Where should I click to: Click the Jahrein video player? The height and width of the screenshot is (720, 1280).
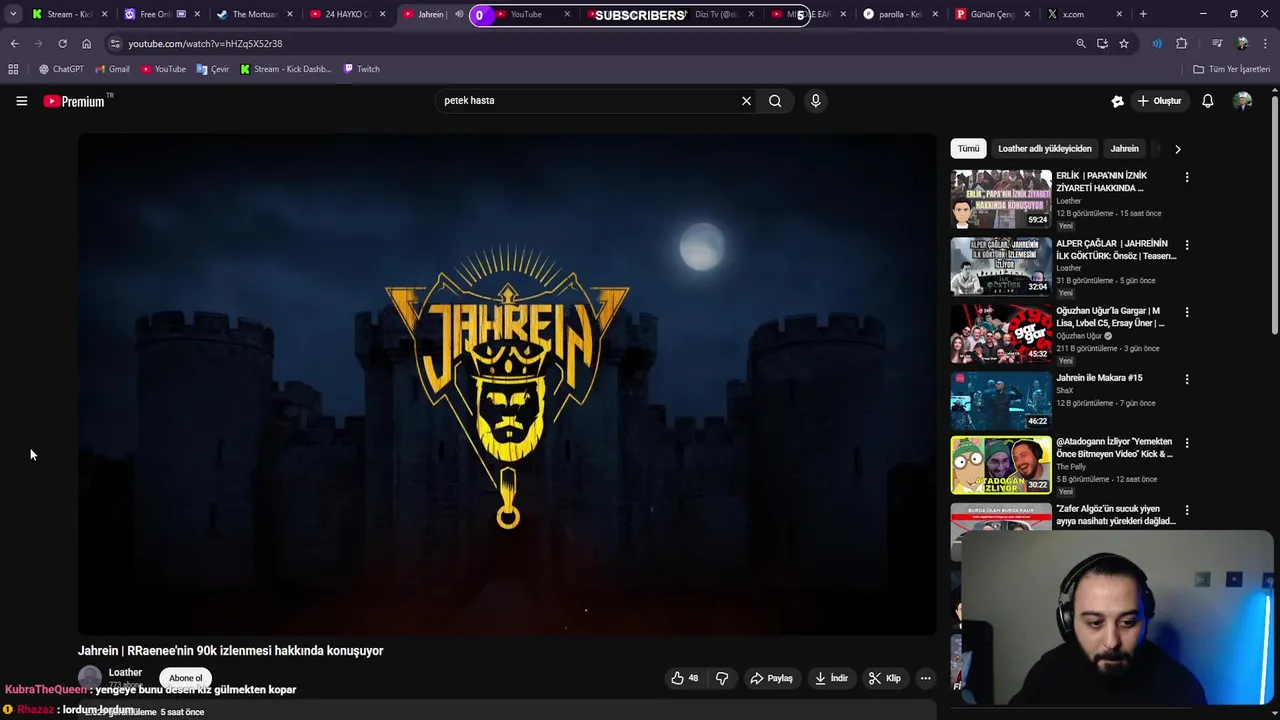pos(507,384)
